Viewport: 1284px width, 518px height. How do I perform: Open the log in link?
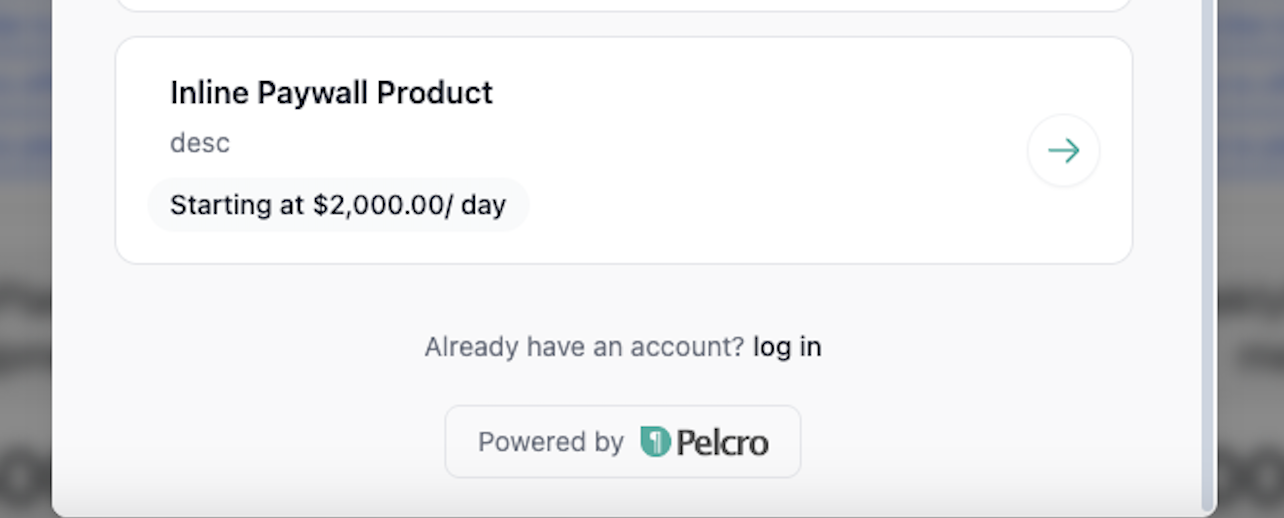[x=787, y=347]
